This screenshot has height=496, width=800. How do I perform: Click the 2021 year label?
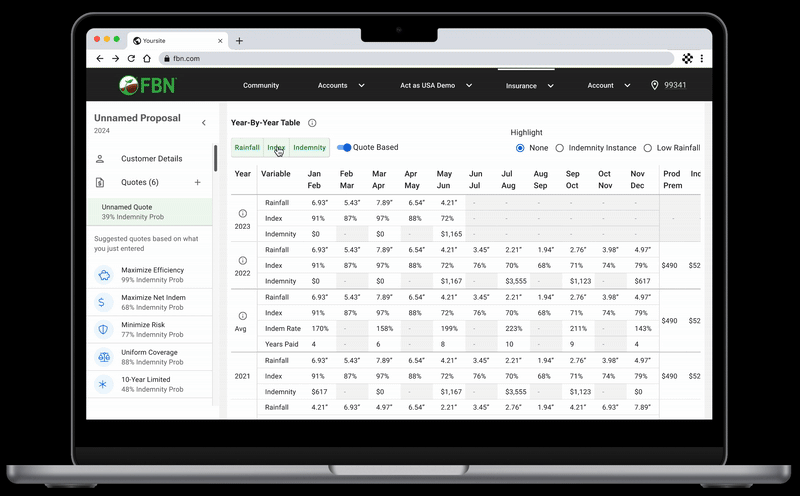tap(242, 376)
